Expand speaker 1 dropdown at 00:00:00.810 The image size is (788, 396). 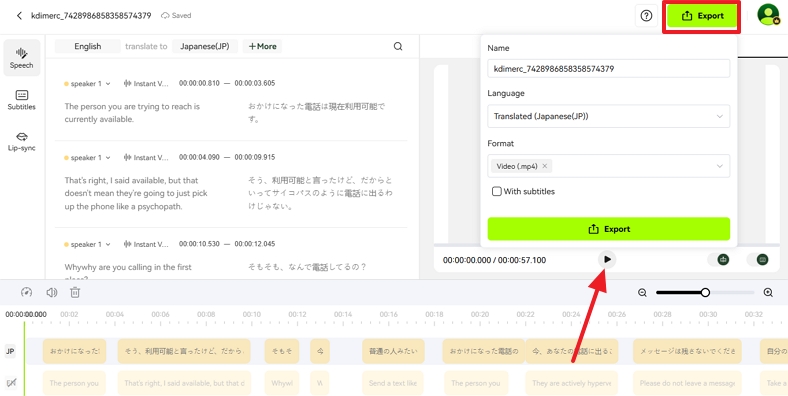pyautogui.click(x=87, y=84)
